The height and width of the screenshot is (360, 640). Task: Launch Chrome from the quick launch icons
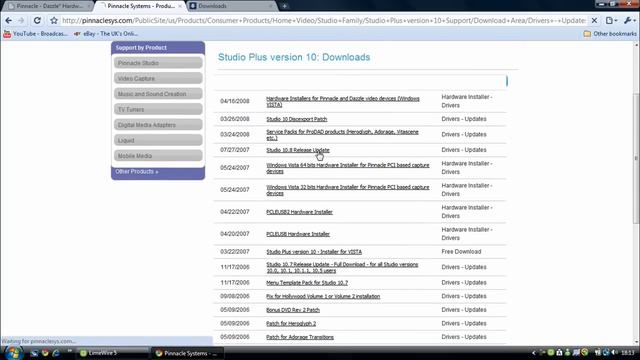pyautogui.click(x=45, y=353)
